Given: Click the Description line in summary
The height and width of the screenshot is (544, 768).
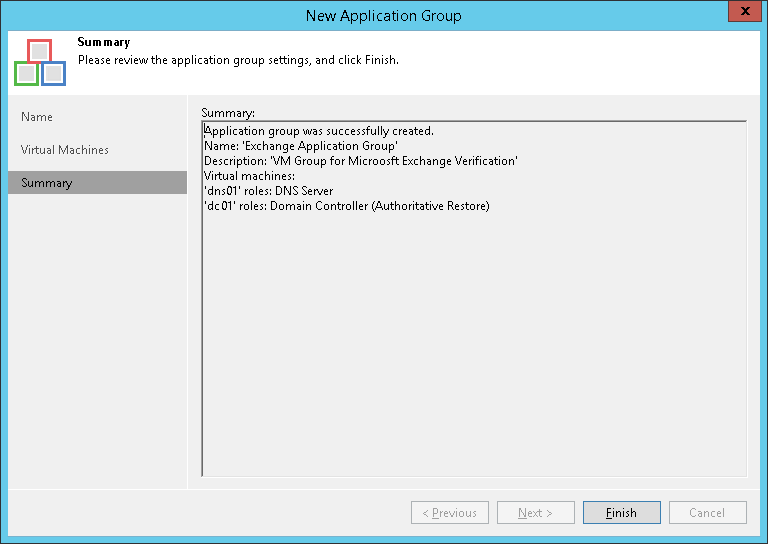Looking at the screenshot, I should click(x=360, y=161).
